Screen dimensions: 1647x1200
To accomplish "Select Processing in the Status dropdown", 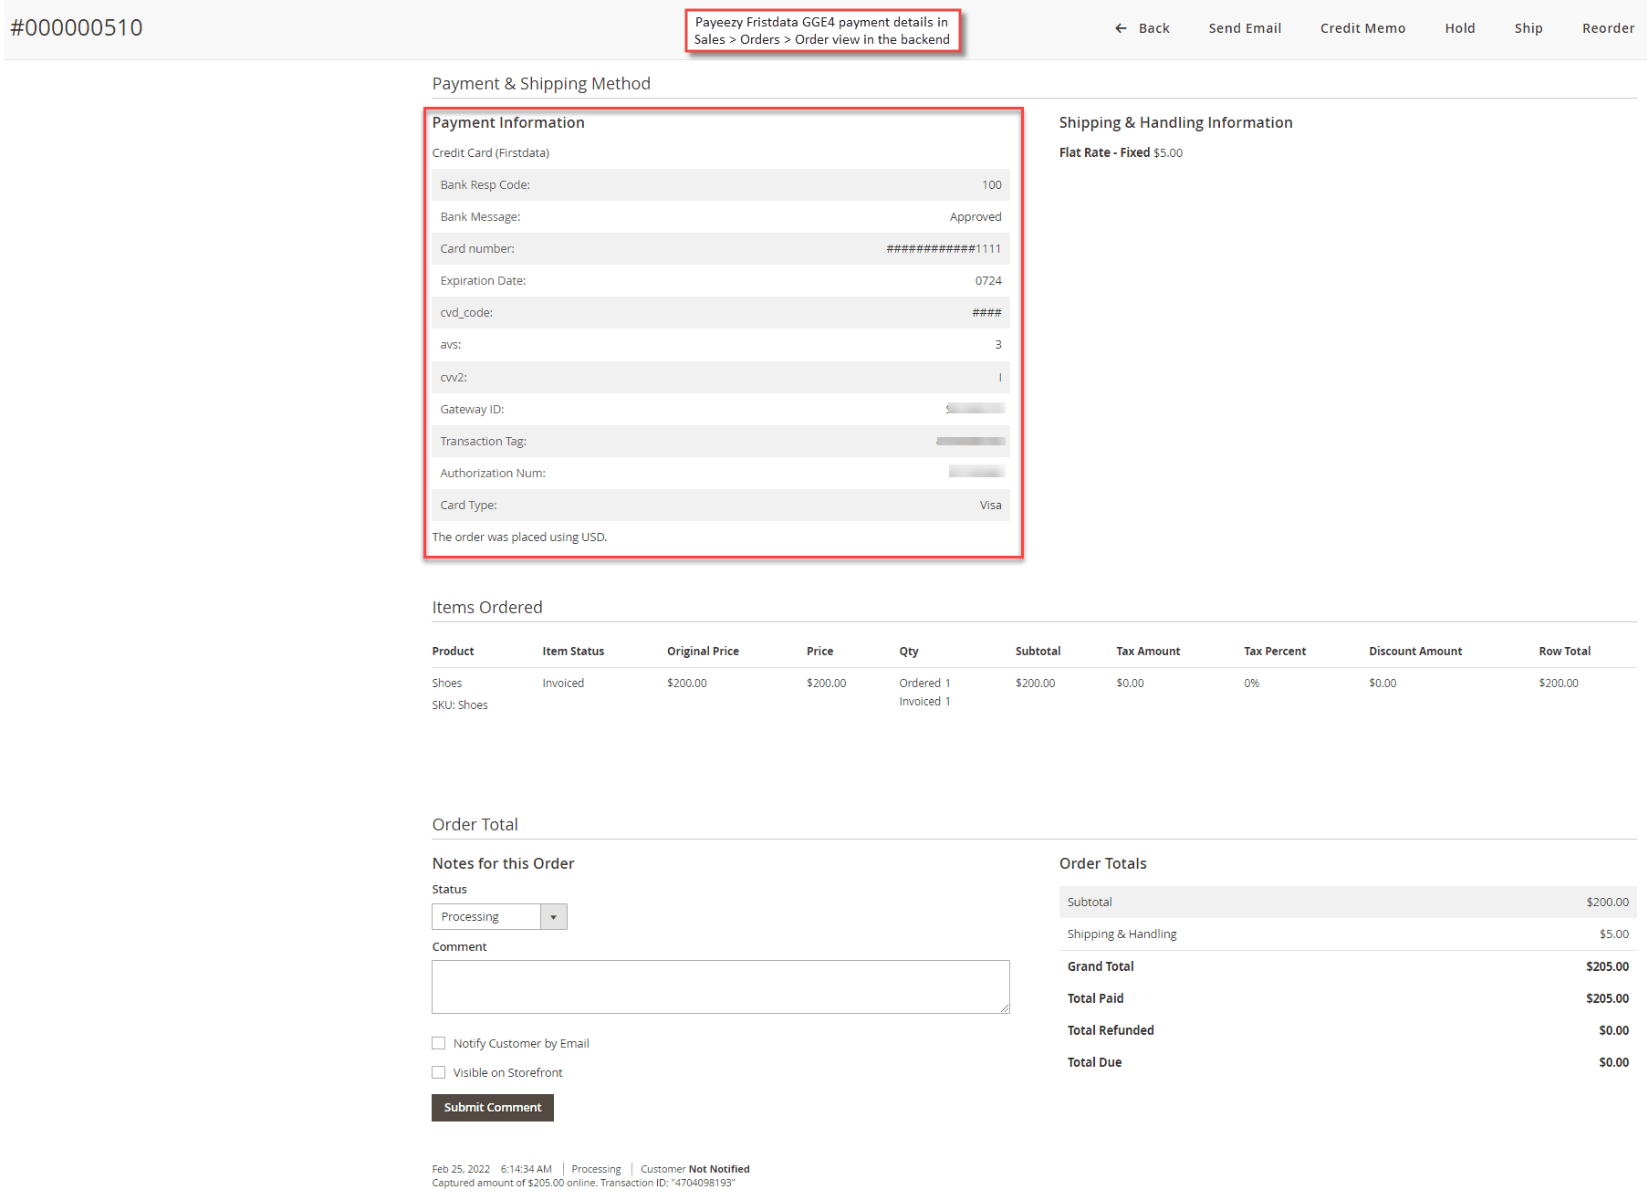I will click(x=487, y=916).
